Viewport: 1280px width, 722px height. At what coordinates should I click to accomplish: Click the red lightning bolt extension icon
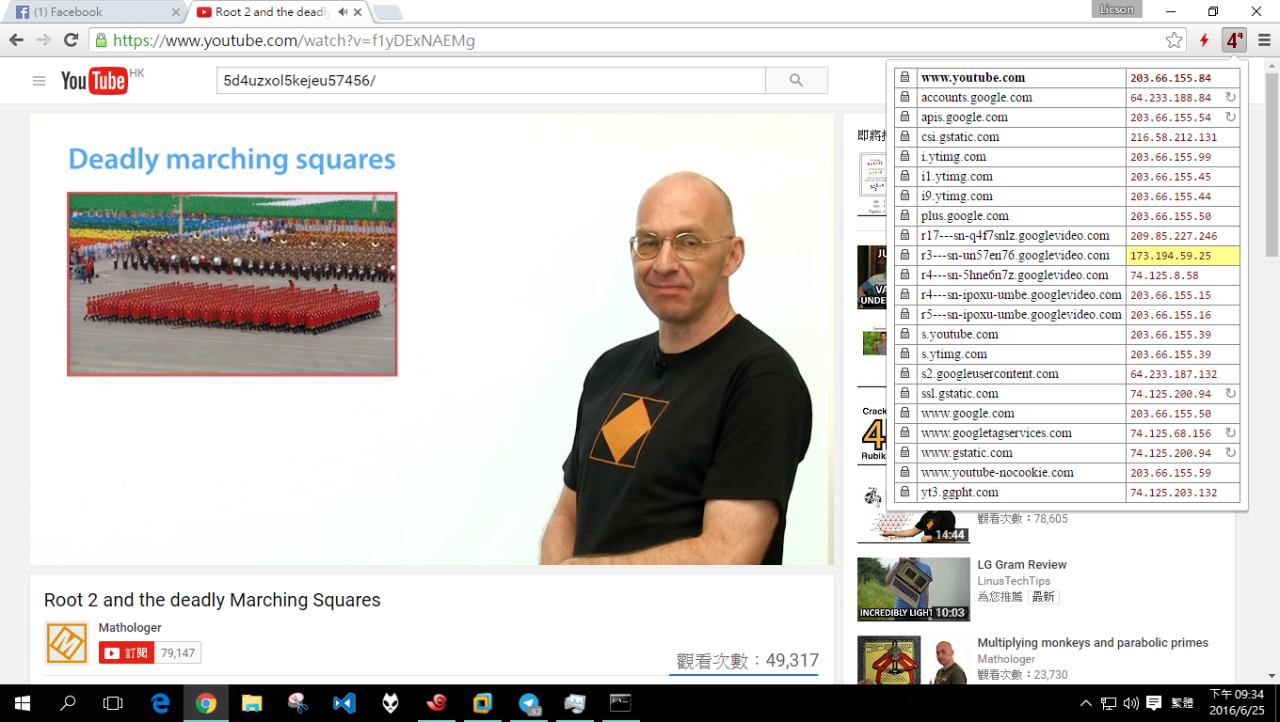pos(1204,40)
